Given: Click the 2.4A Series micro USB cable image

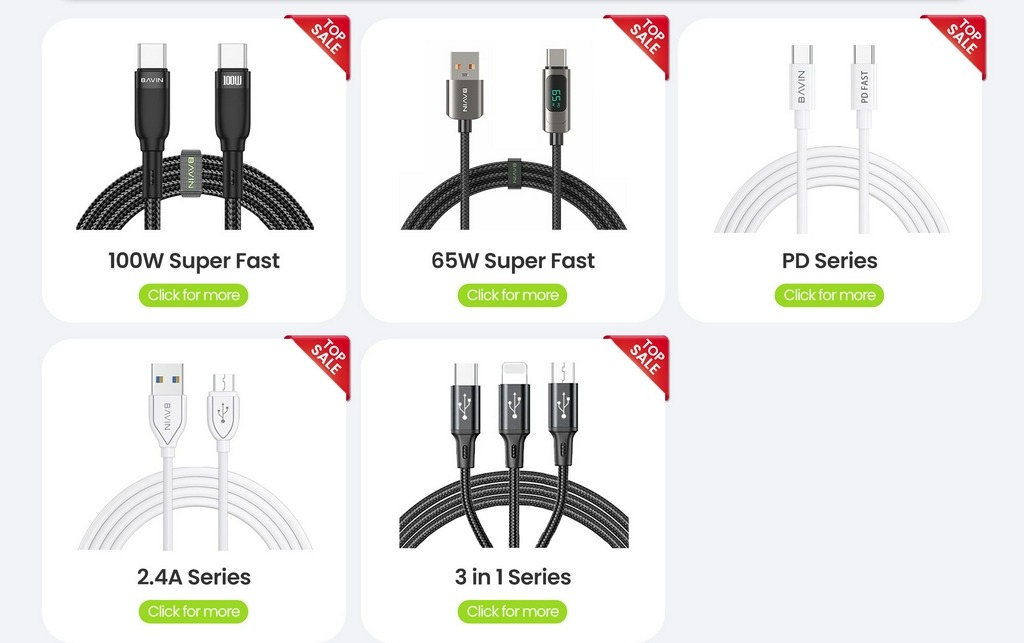Looking at the screenshot, I should [195, 456].
